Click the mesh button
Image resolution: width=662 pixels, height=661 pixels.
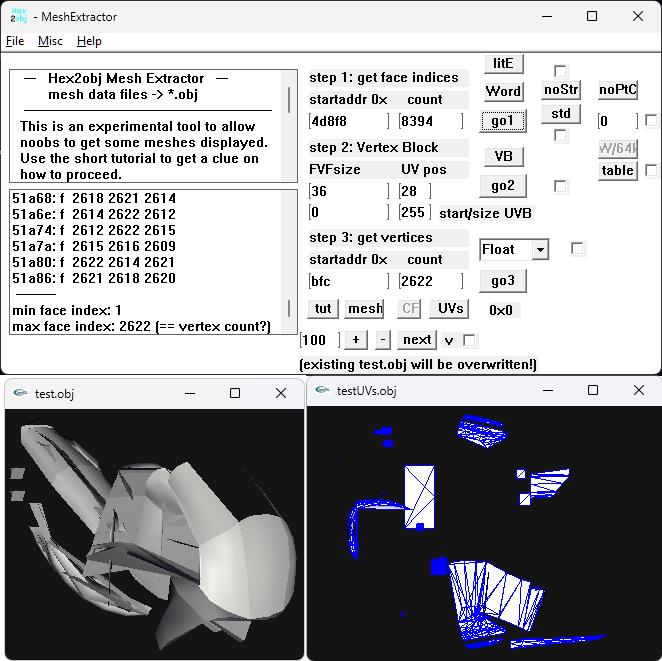364,309
